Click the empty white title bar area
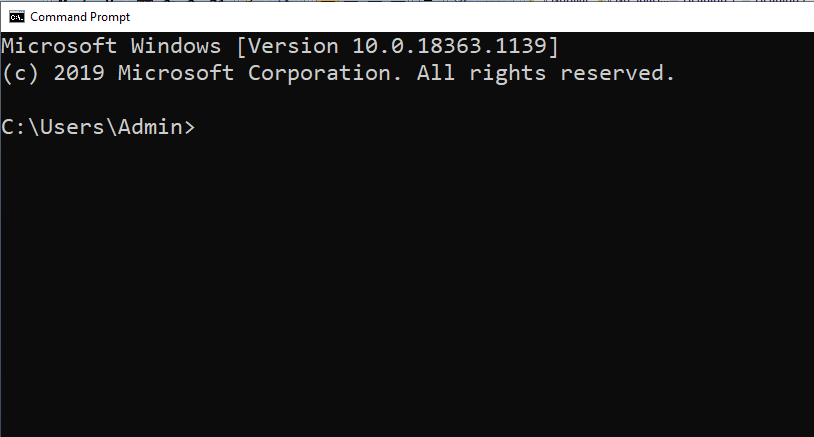The image size is (814, 437). point(467,17)
